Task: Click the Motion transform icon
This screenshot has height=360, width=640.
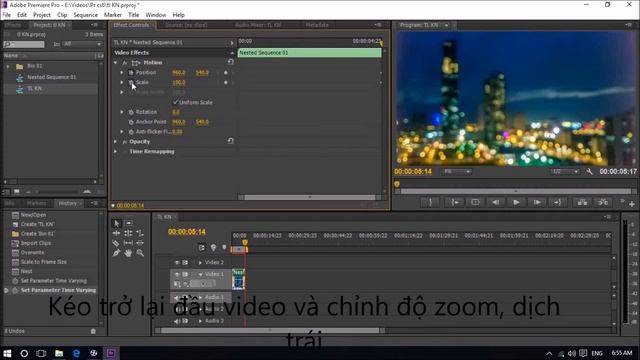Action: coord(136,62)
